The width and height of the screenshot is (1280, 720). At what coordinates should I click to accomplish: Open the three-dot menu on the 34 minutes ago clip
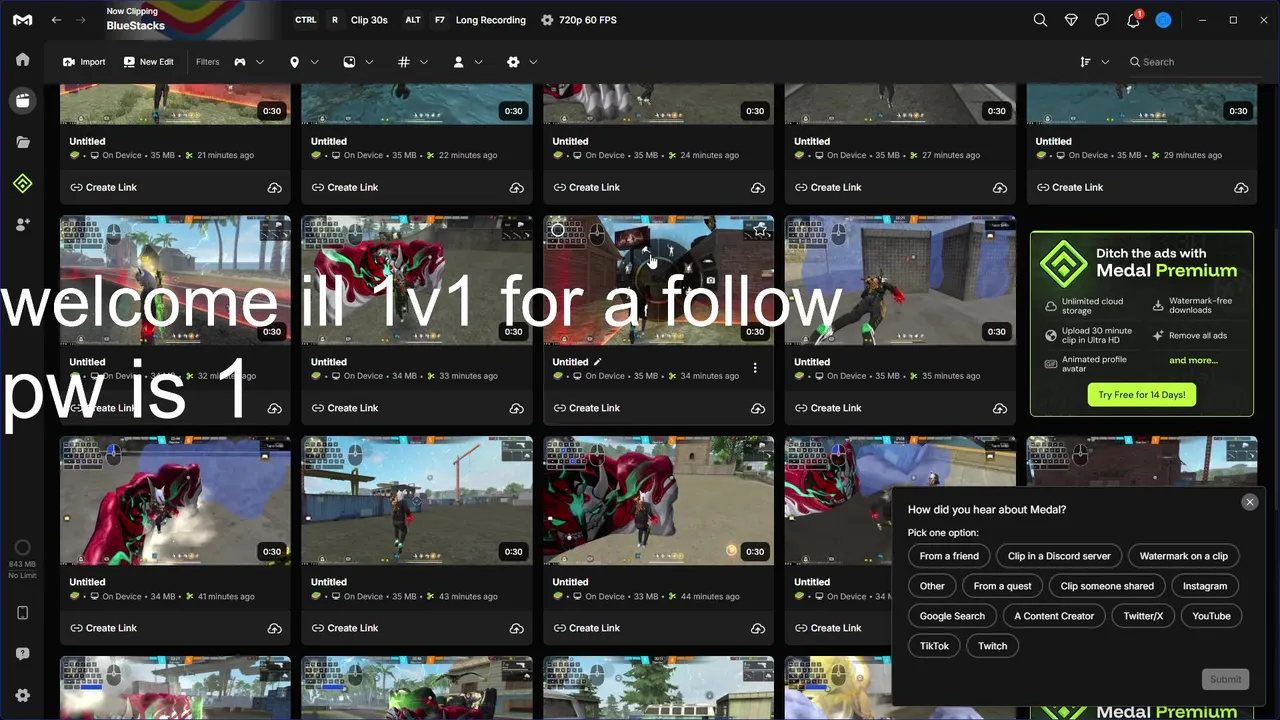click(755, 368)
